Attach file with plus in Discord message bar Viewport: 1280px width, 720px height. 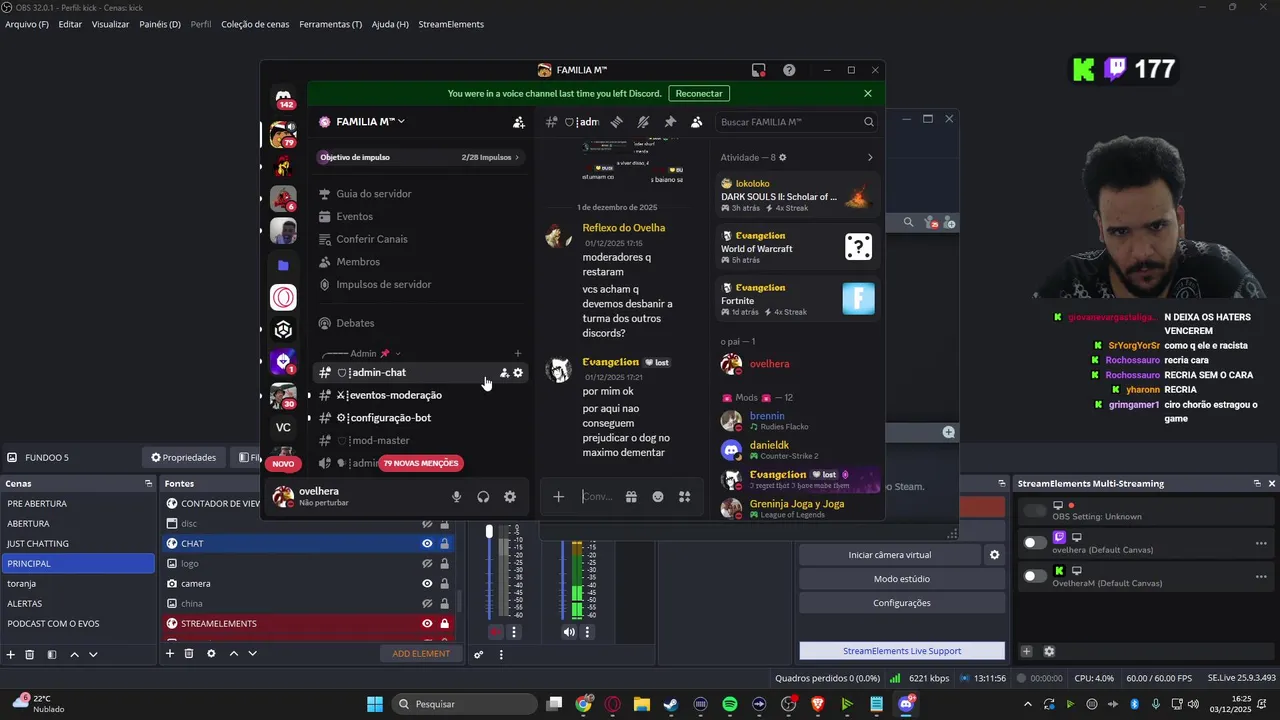559,497
